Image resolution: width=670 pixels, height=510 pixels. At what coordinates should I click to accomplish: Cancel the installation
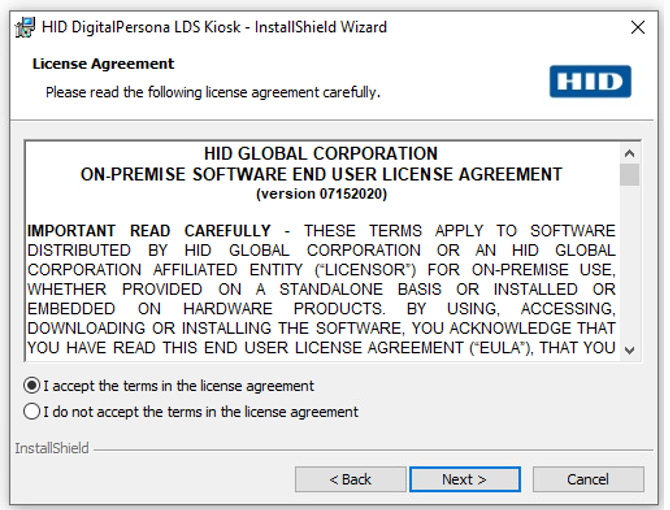pos(587,479)
